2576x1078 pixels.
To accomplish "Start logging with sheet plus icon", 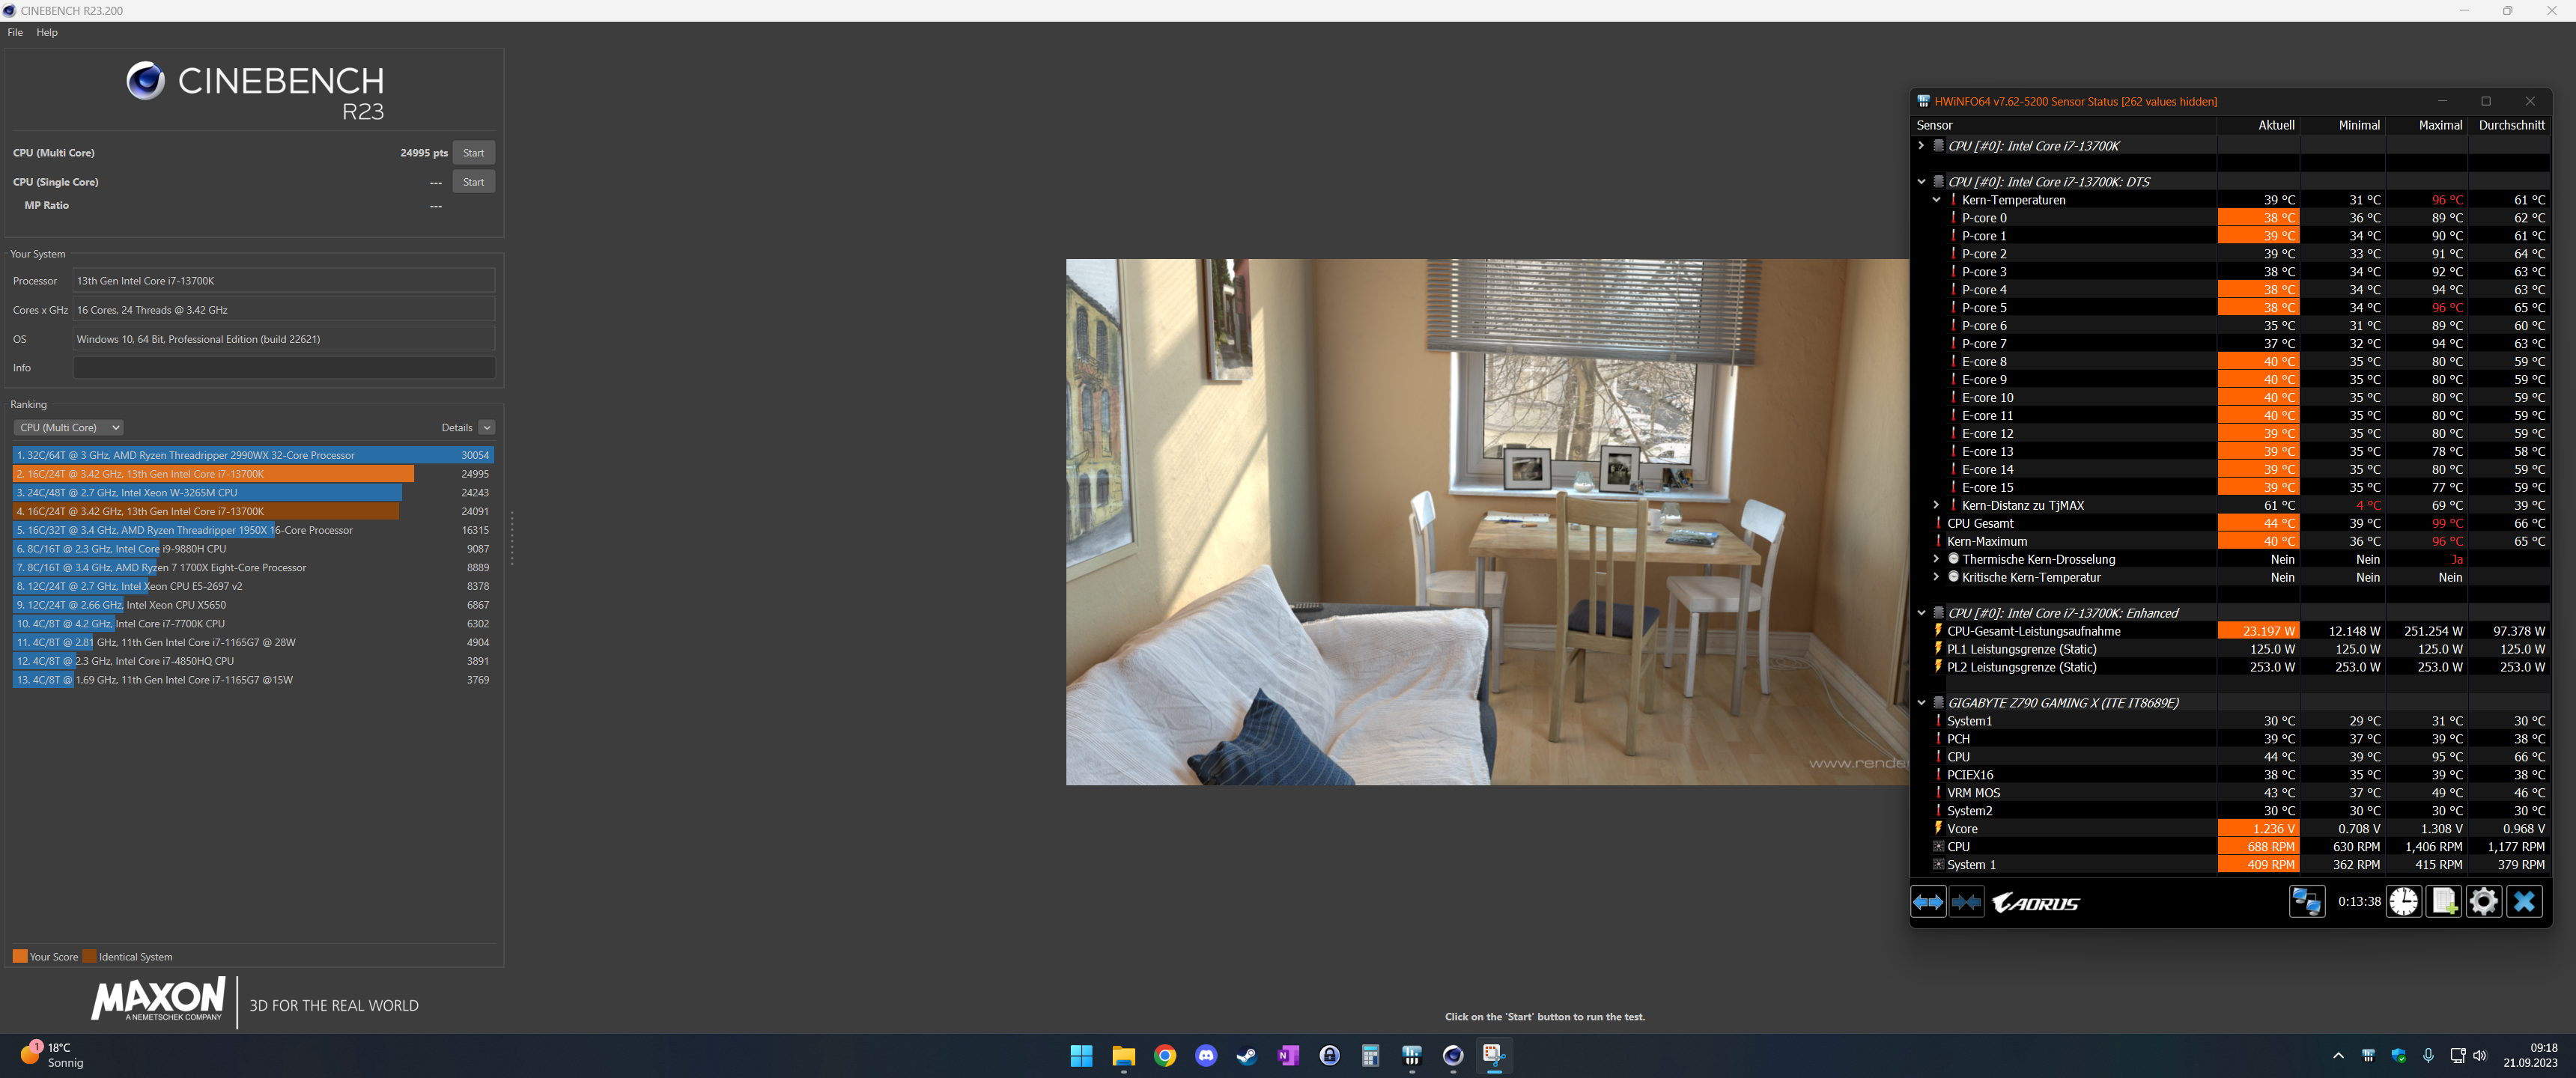I will 2443,902.
